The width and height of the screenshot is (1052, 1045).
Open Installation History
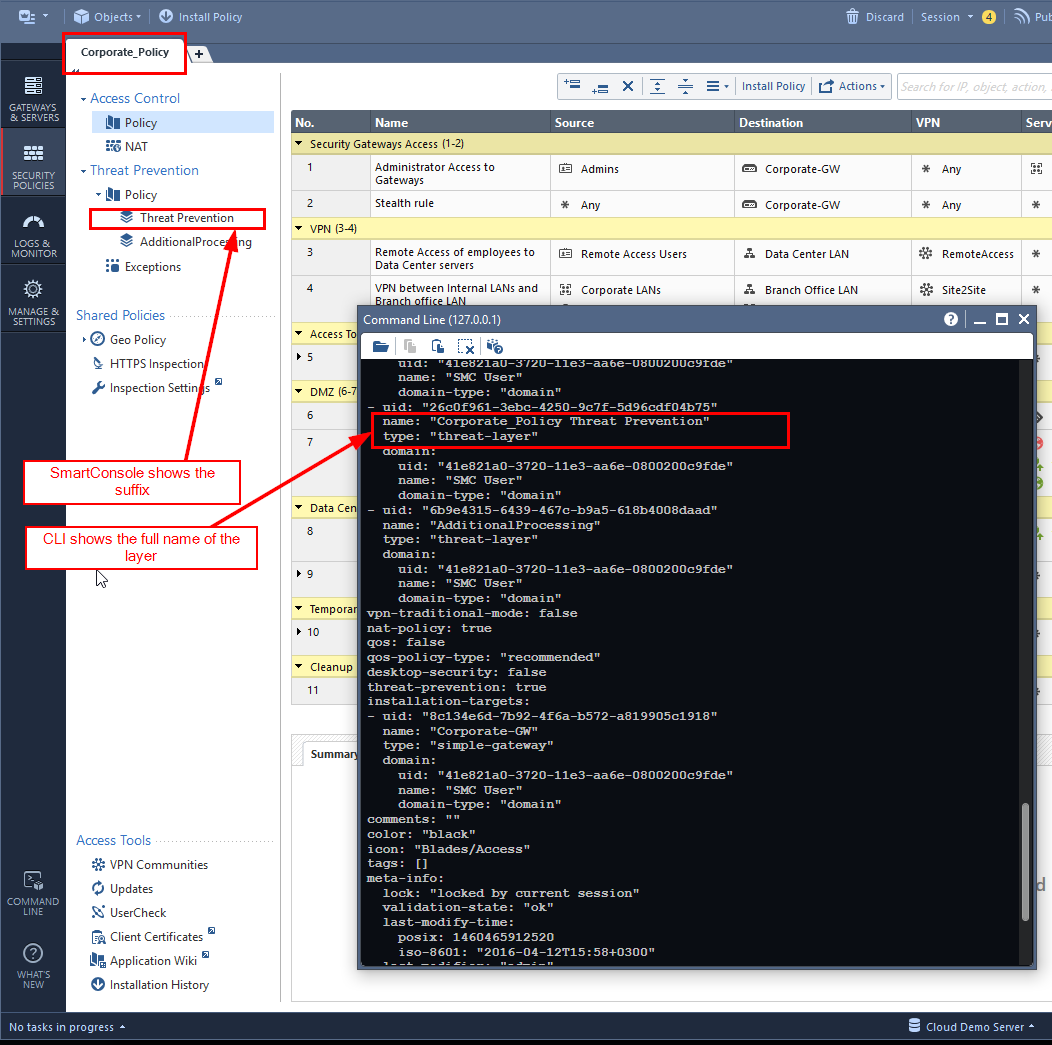[150, 985]
